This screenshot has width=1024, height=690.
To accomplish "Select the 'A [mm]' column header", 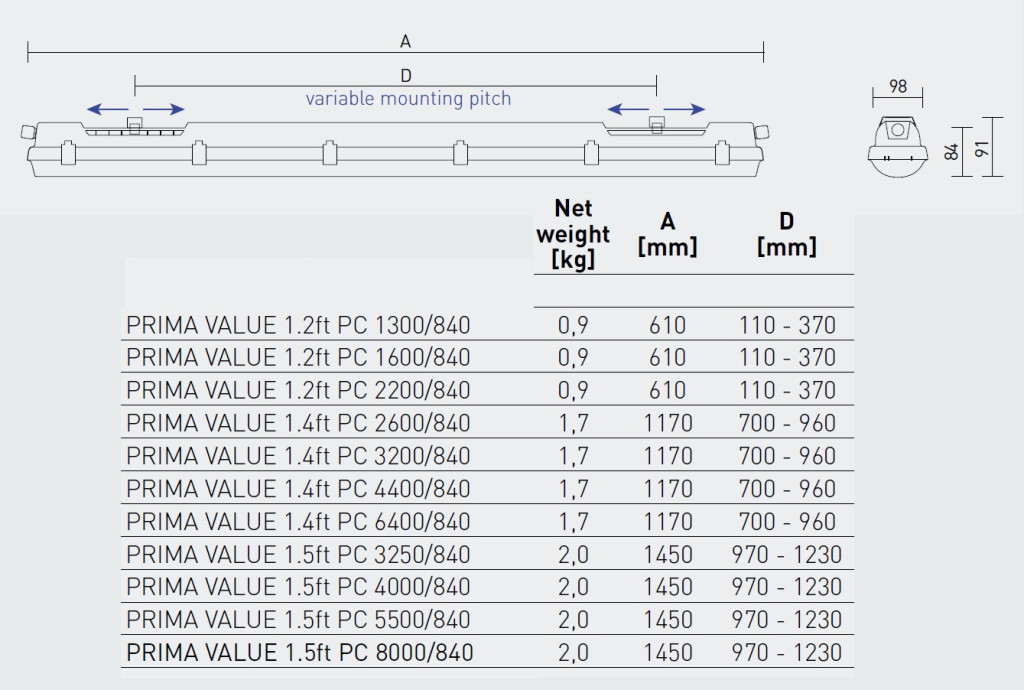I will pos(667,234).
